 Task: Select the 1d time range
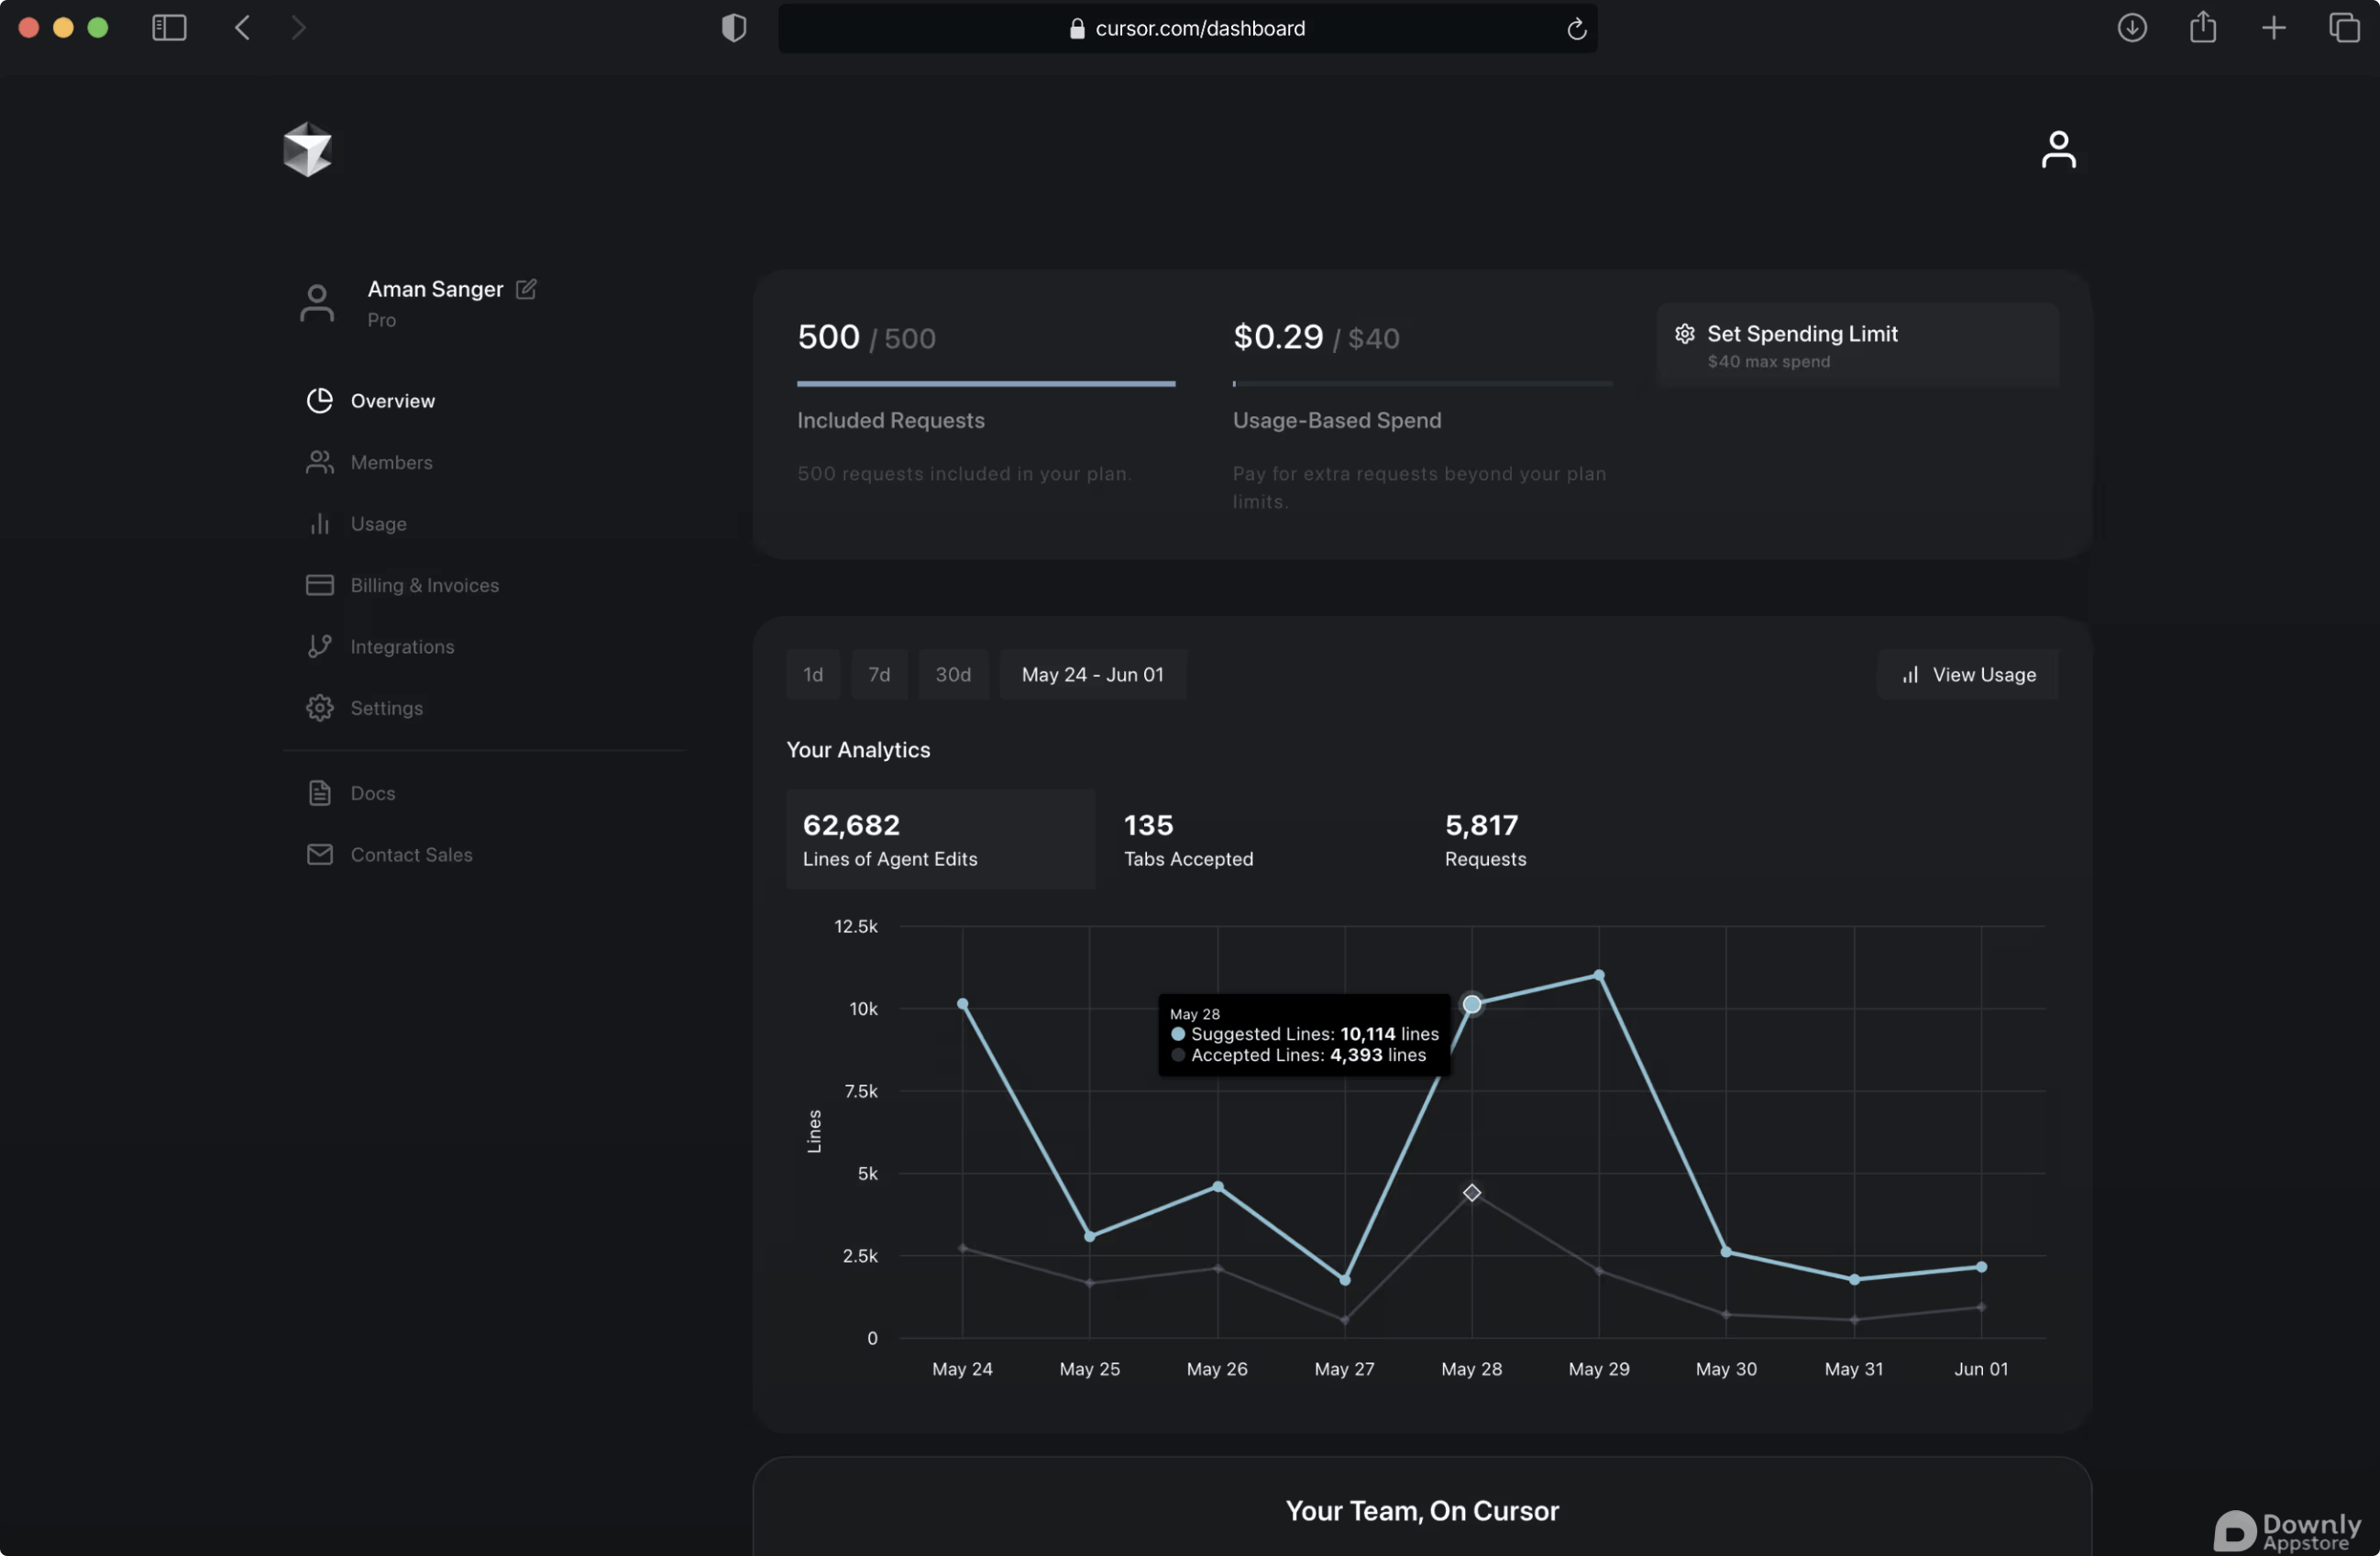pyautogui.click(x=813, y=675)
